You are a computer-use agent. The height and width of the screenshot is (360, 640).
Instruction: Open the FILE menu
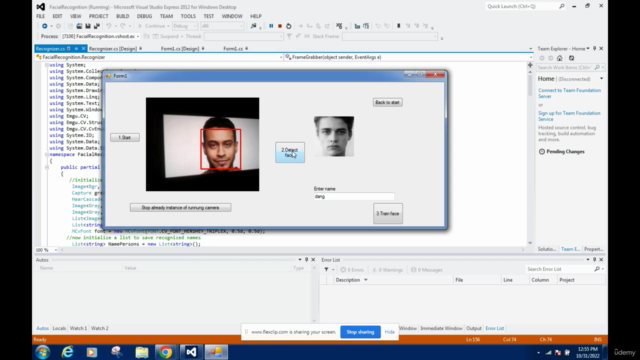[x=40, y=16]
